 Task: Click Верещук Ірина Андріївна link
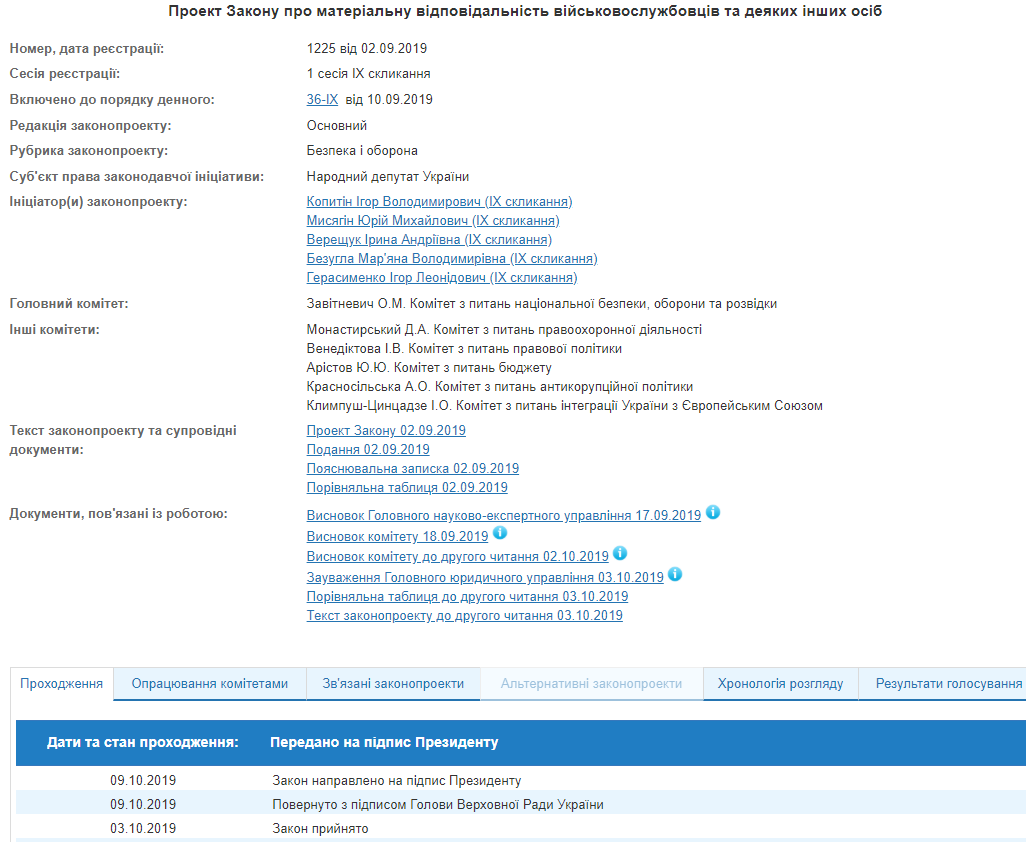click(x=429, y=240)
